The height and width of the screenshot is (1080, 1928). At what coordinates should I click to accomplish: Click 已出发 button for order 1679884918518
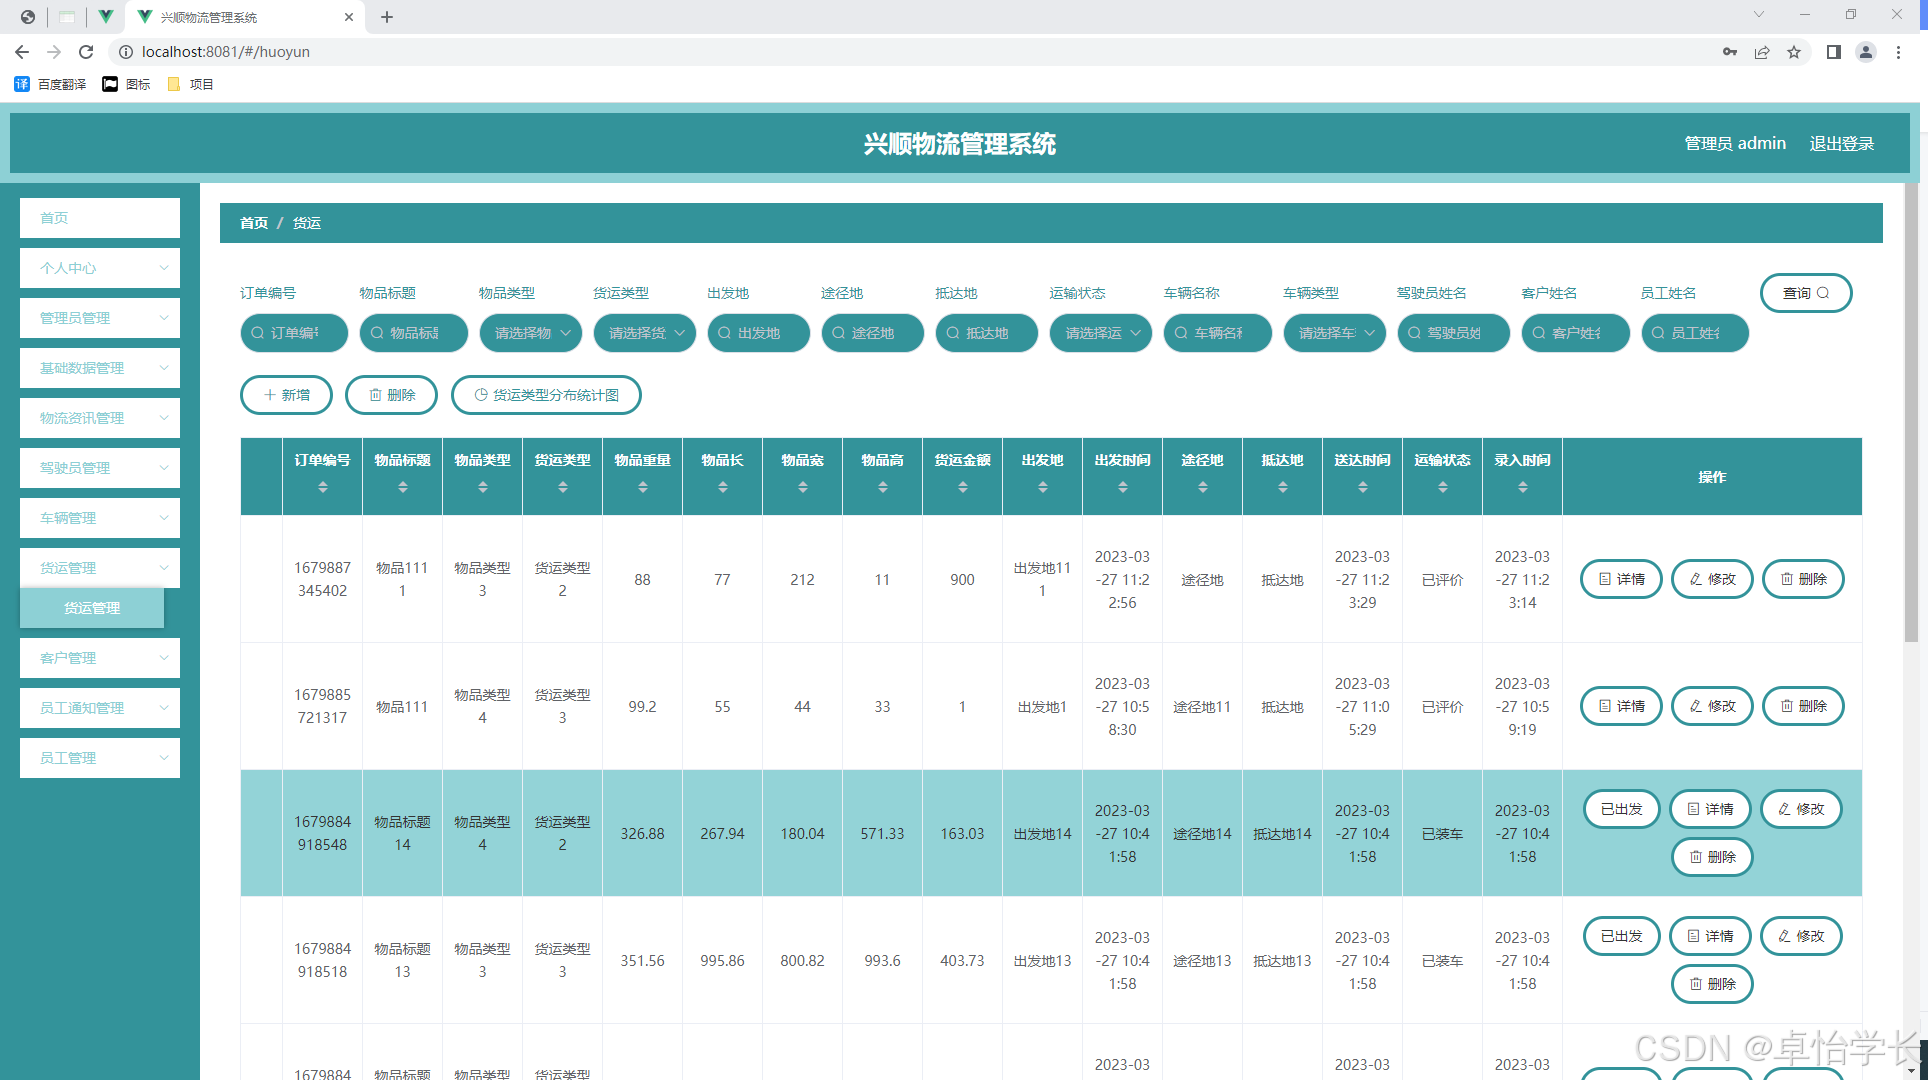click(1621, 936)
